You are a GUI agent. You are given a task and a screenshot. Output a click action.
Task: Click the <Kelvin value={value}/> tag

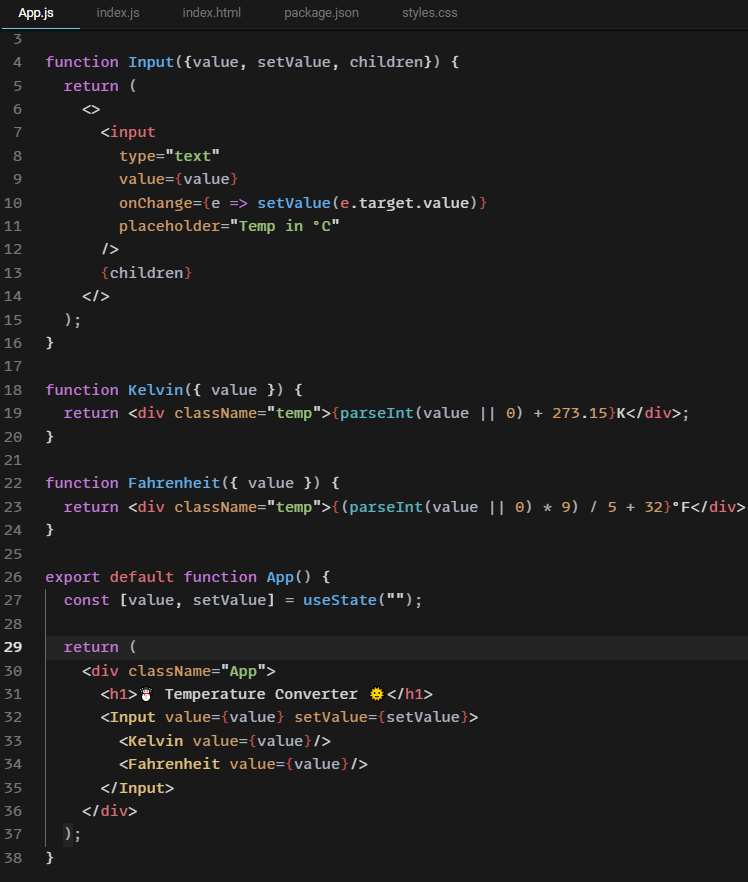pyautogui.click(x=224, y=741)
